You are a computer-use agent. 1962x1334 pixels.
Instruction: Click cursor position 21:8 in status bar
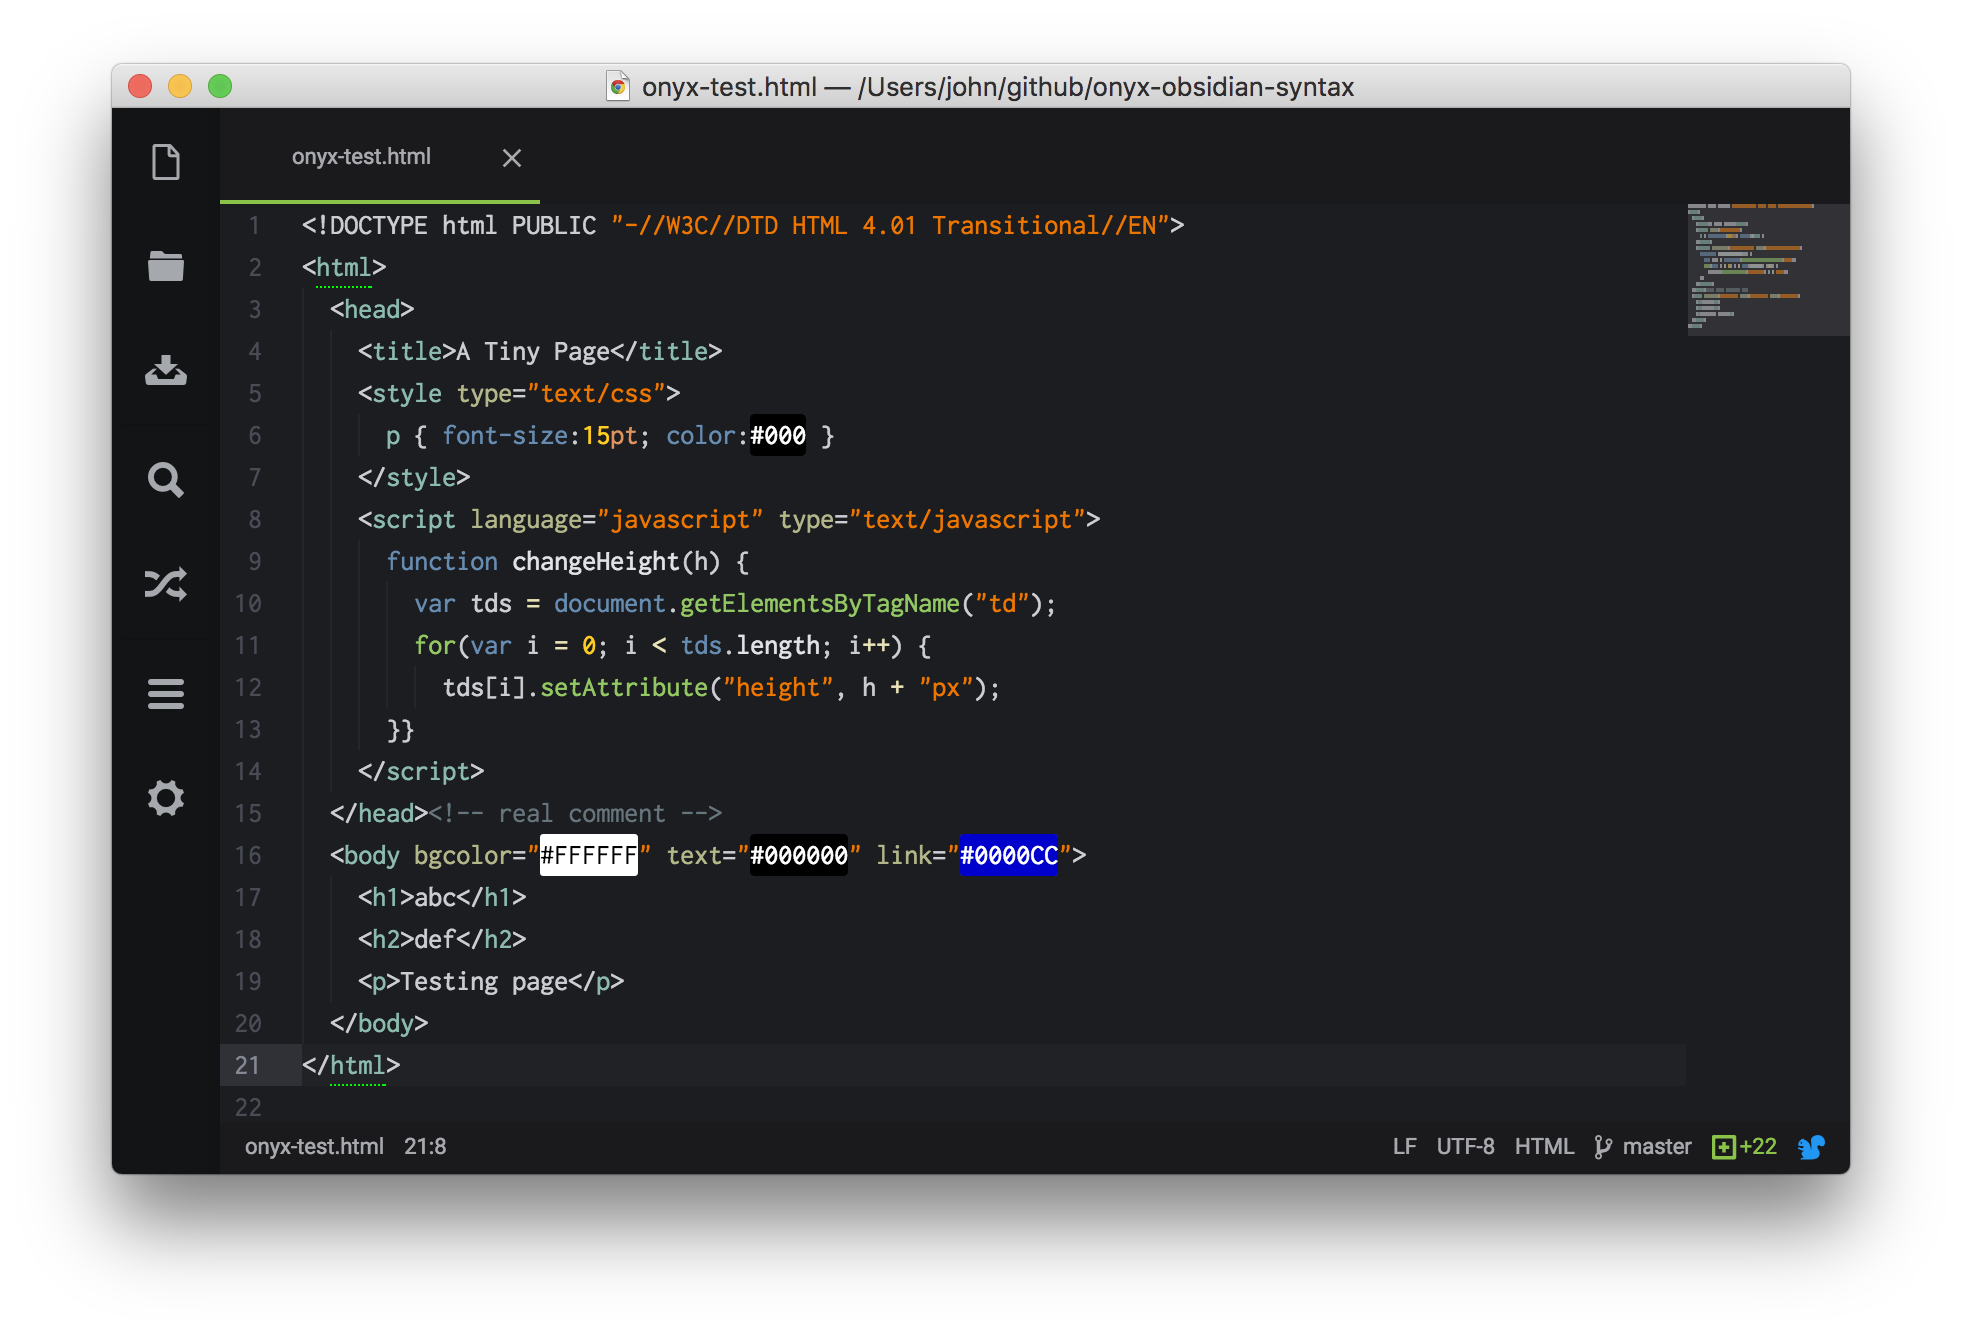425,1147
